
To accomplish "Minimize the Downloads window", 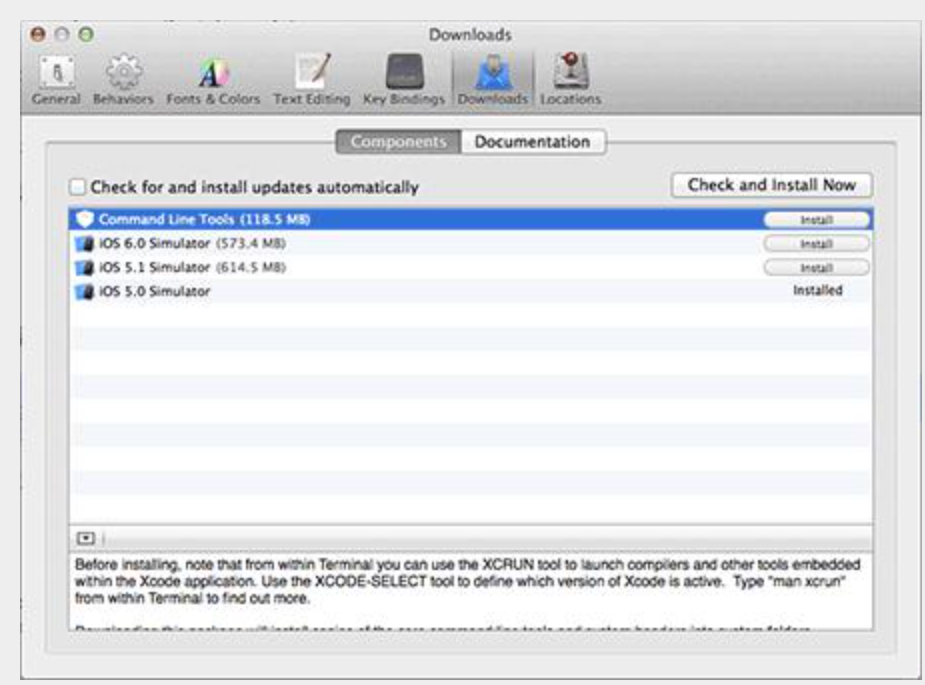I will point(62,34).
